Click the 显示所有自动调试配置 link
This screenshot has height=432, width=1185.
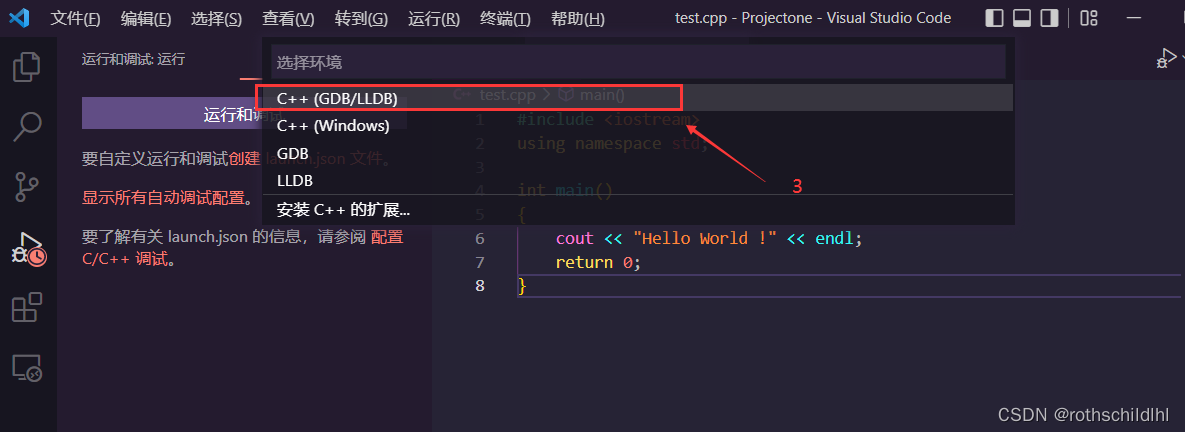coord(162,198)
